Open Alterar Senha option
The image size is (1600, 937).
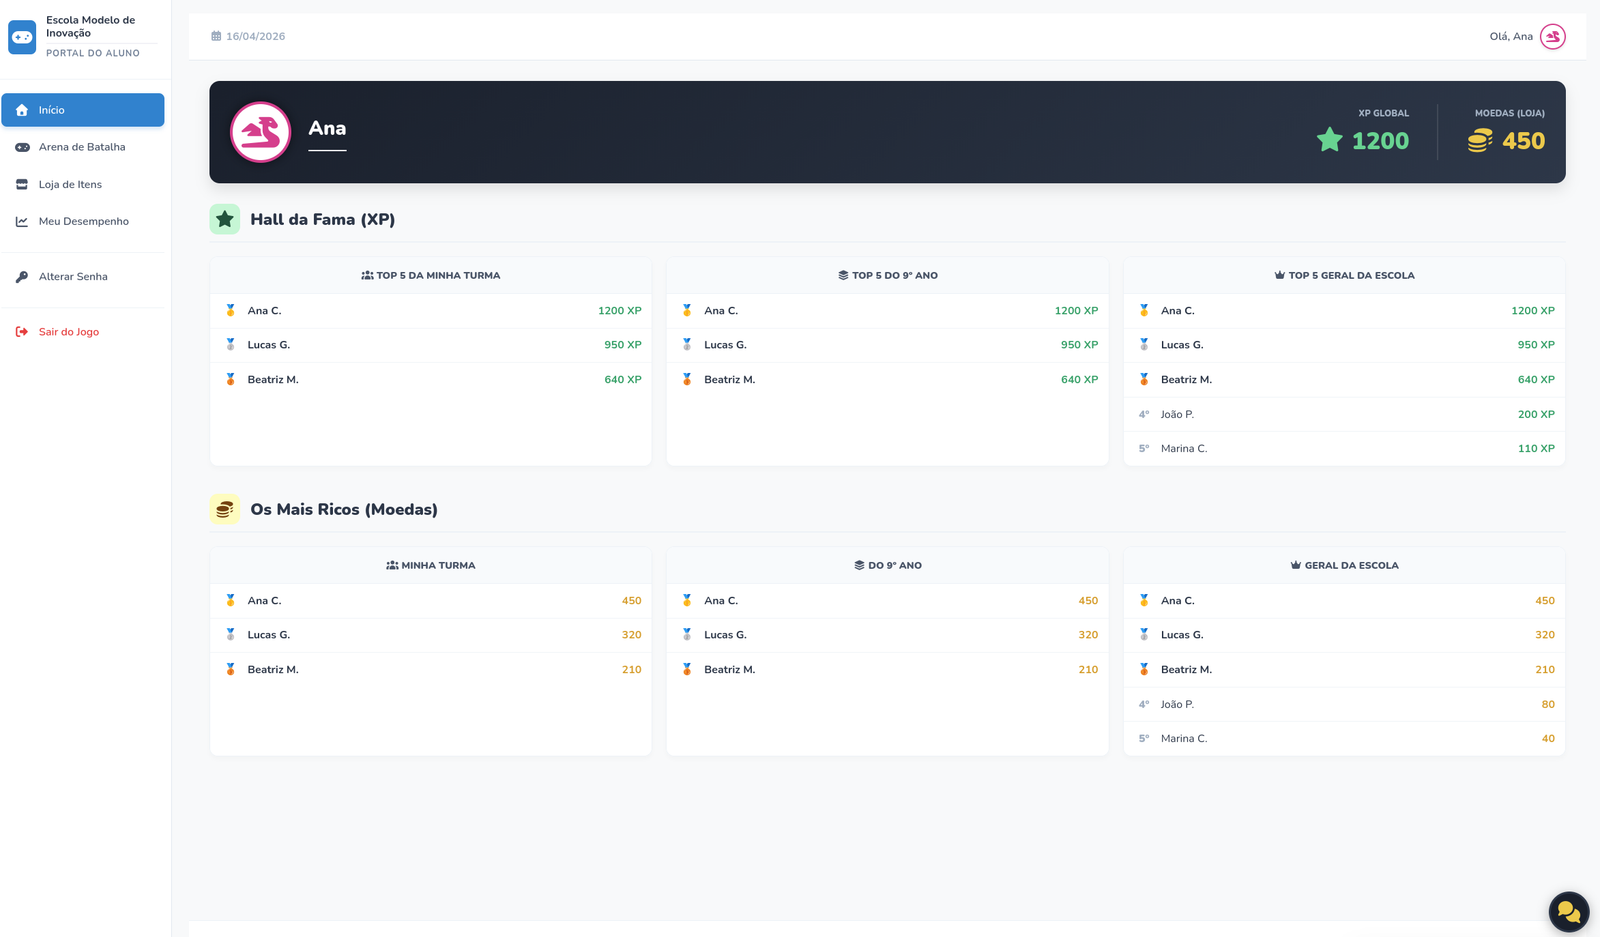73,277
